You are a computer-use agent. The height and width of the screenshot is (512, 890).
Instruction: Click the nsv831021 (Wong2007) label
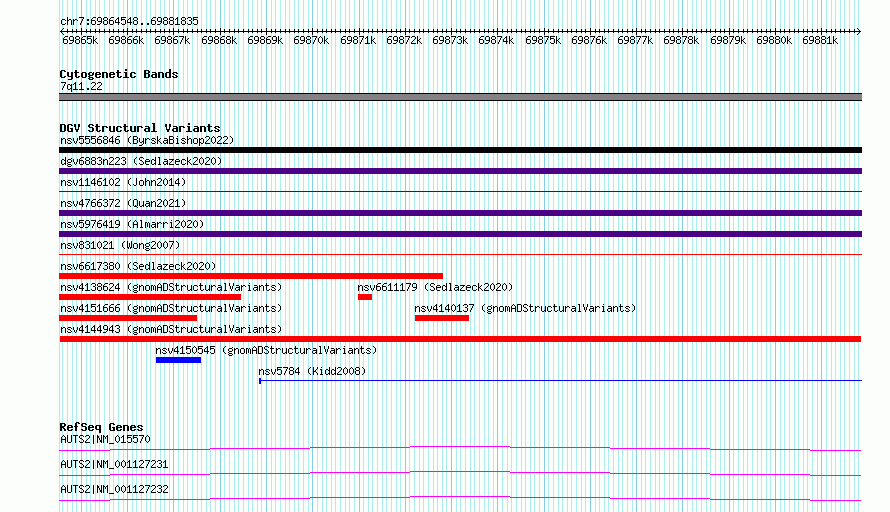coord(120,245)
